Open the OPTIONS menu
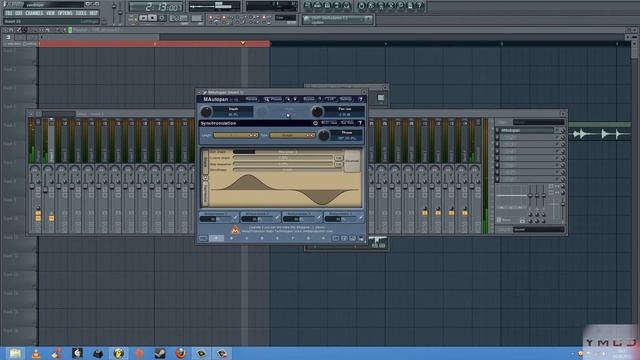This screenshot has height=360, width=640. click(x=65, y=13)
